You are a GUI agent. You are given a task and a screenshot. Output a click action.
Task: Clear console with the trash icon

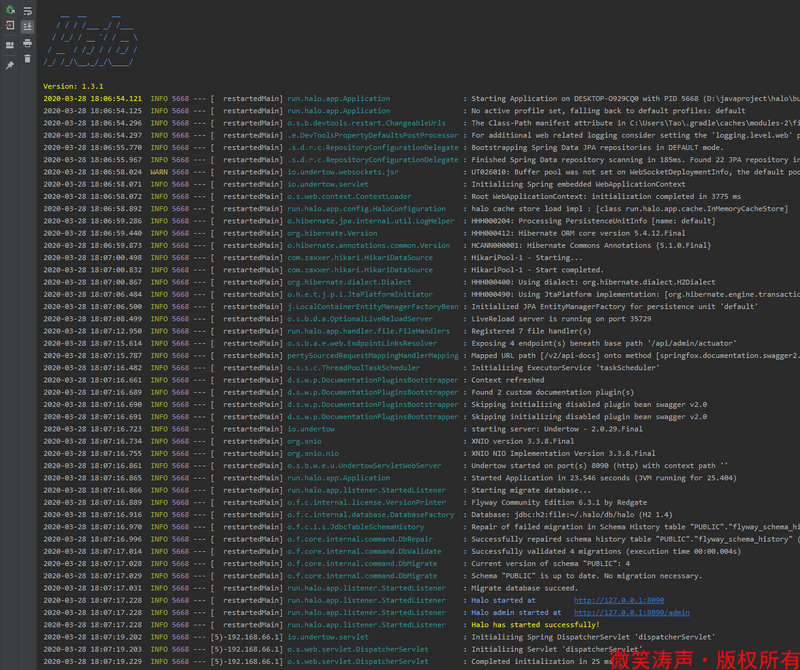(28, 59)
